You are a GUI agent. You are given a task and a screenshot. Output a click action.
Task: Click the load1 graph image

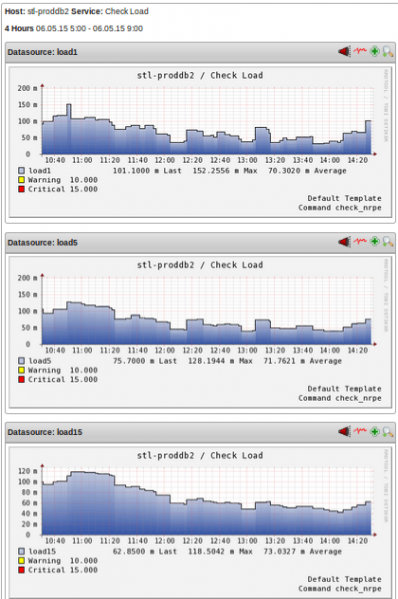coord(200,142)
